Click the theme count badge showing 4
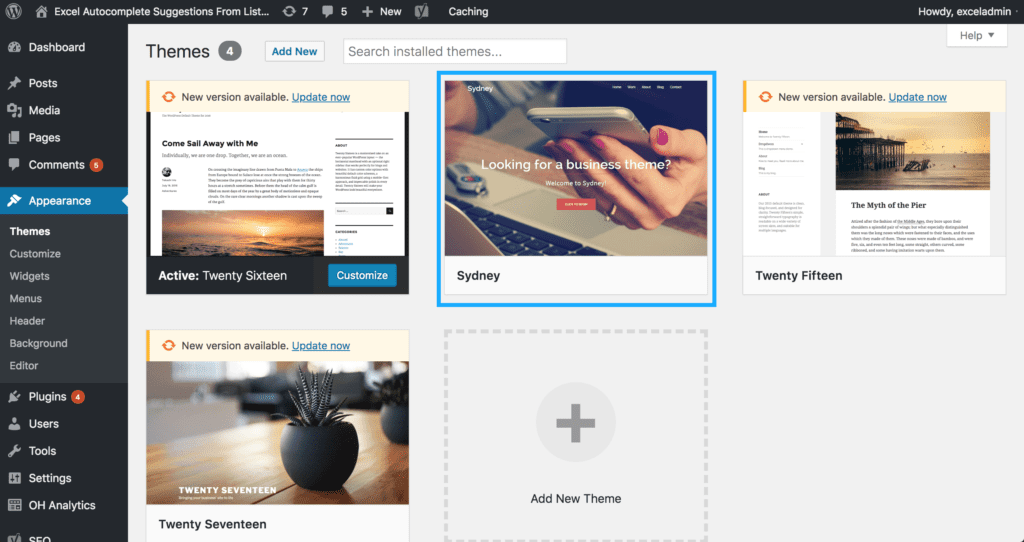Screen dimensions: 1024x542 (230, 51)
